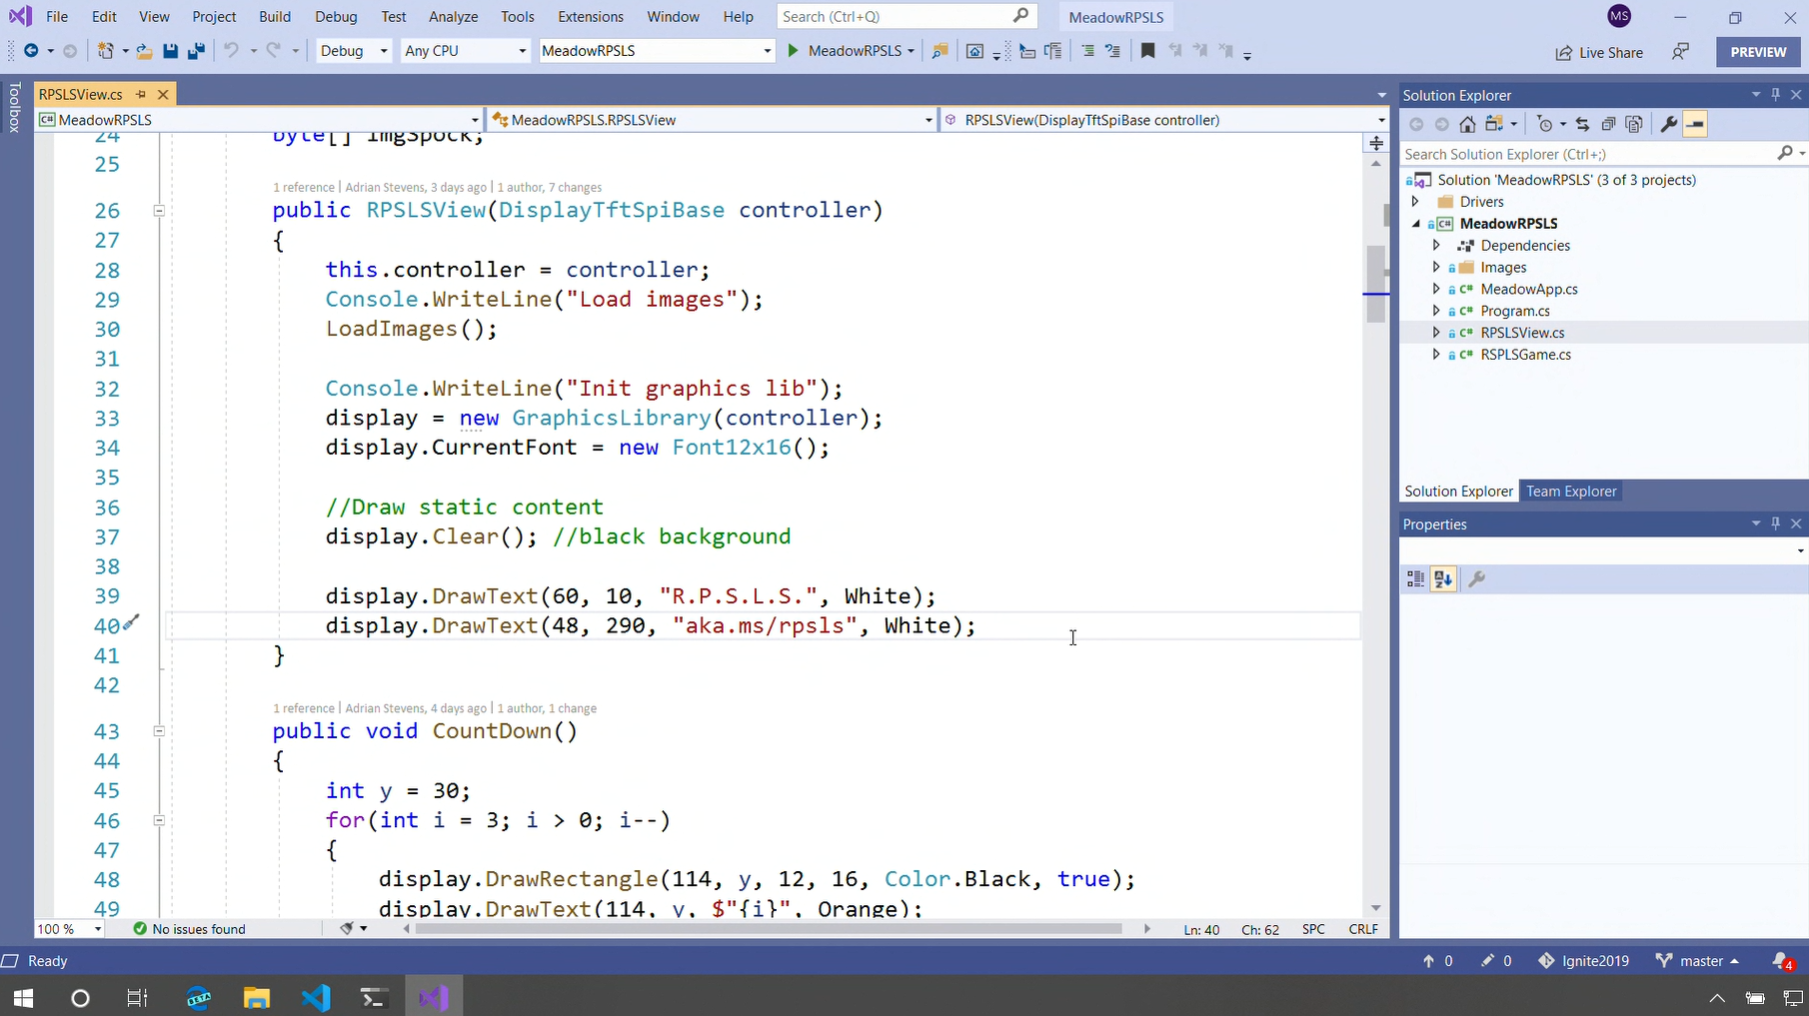Toggle Categorized view in Properties panel

coord(1415,579)
